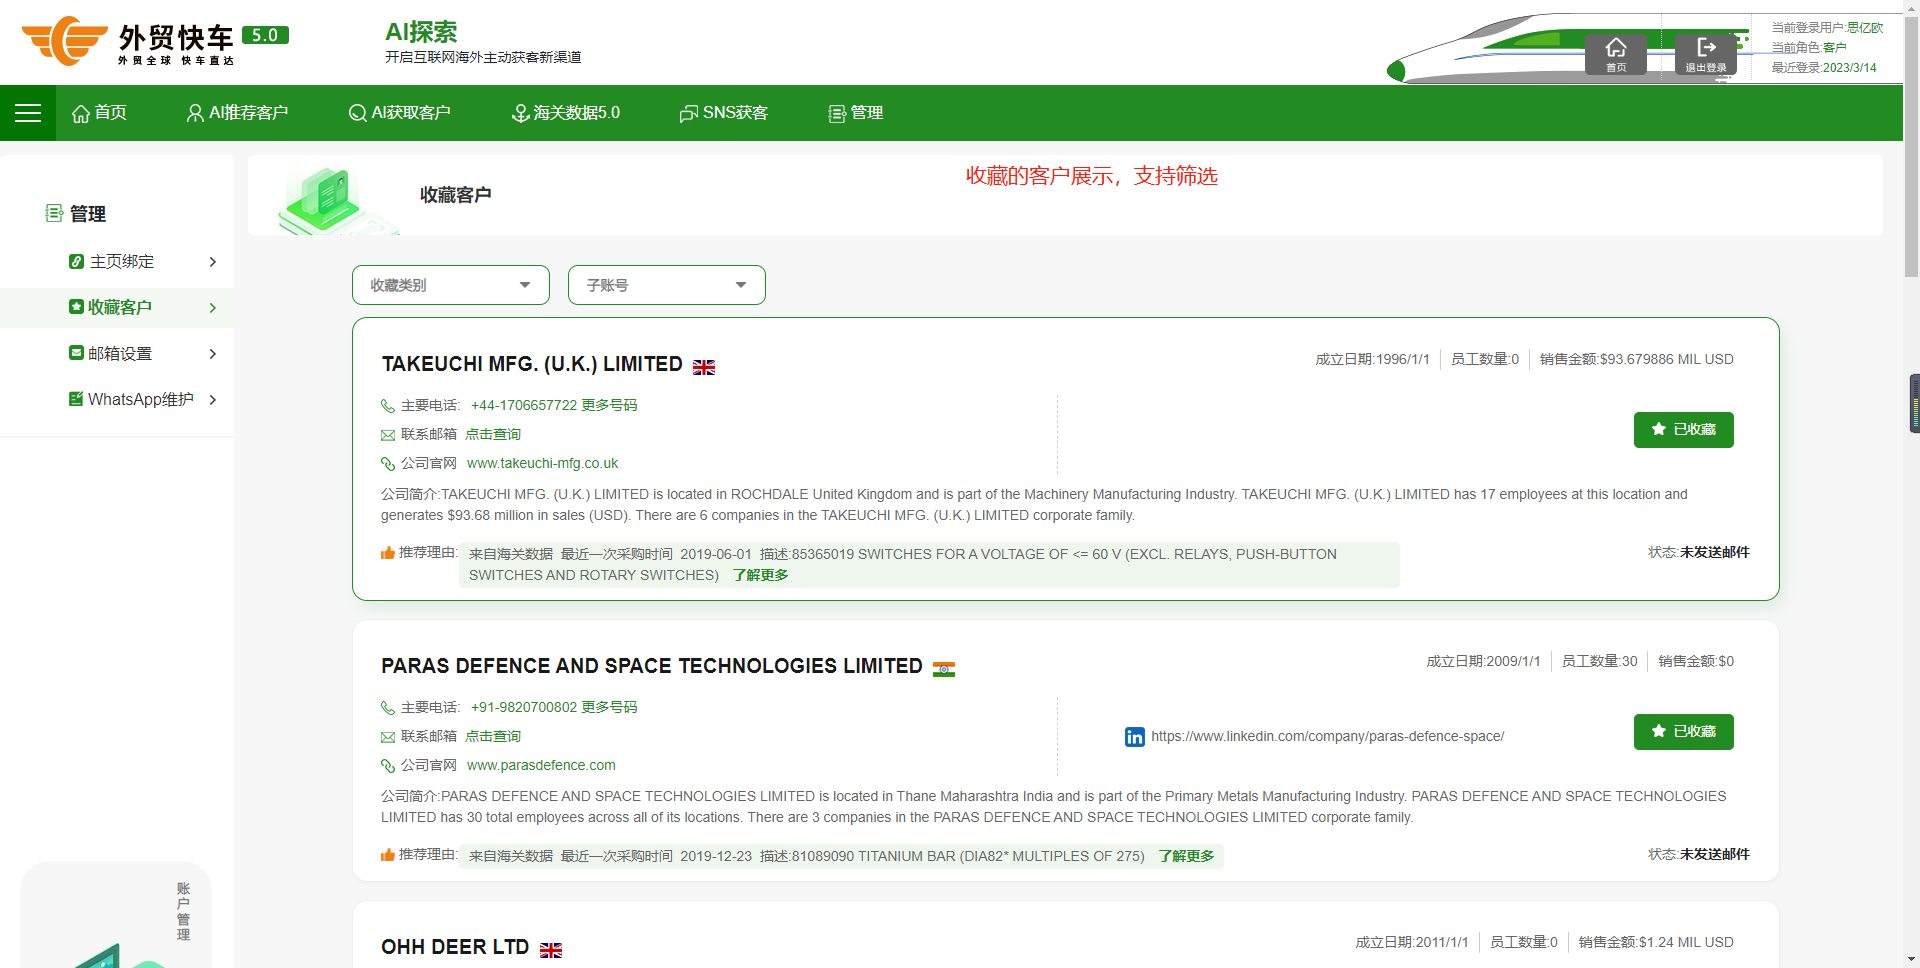1920x968 pixels.
Task: Click TAKEUCHI phone number +44-1706657722
Action: pos(524,405)
